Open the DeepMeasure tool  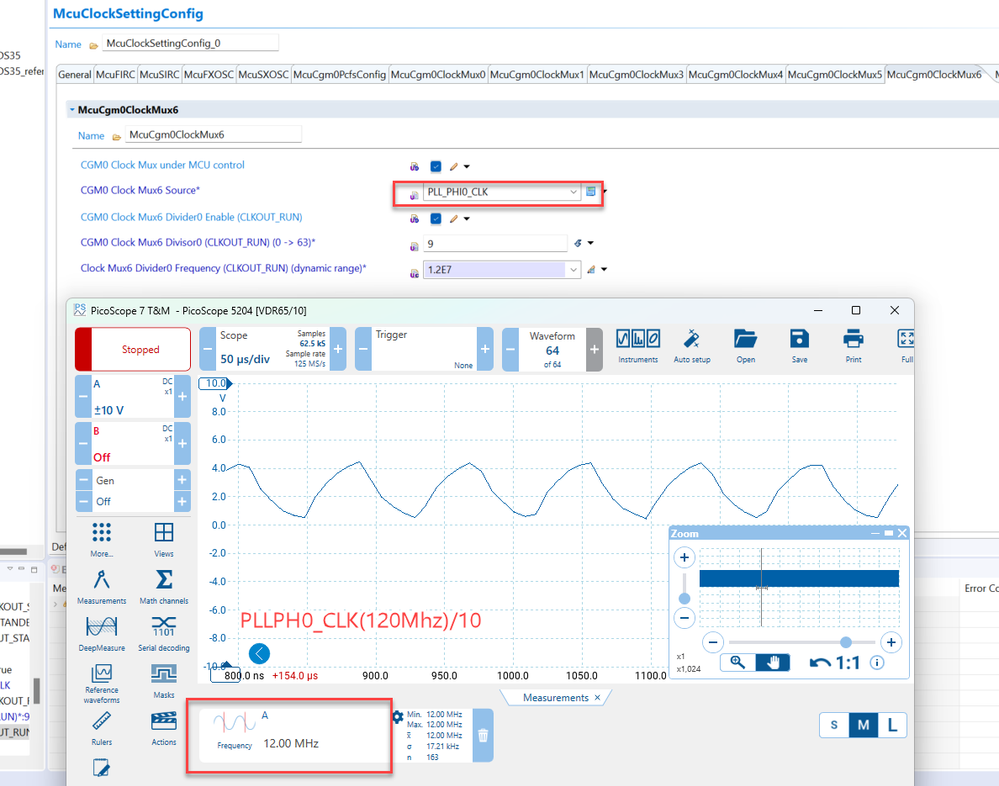coord(102,633)
